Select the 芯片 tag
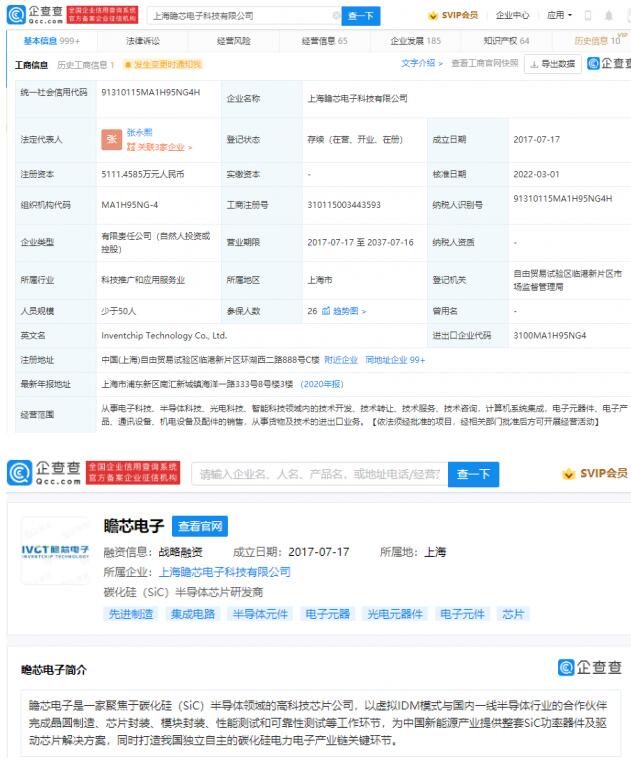Screen dimensions: 631x764 pos(513,614)
